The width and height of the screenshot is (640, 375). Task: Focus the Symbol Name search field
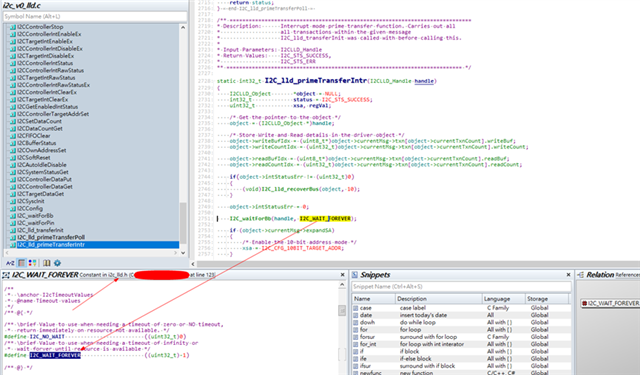[x=95, y=17]
